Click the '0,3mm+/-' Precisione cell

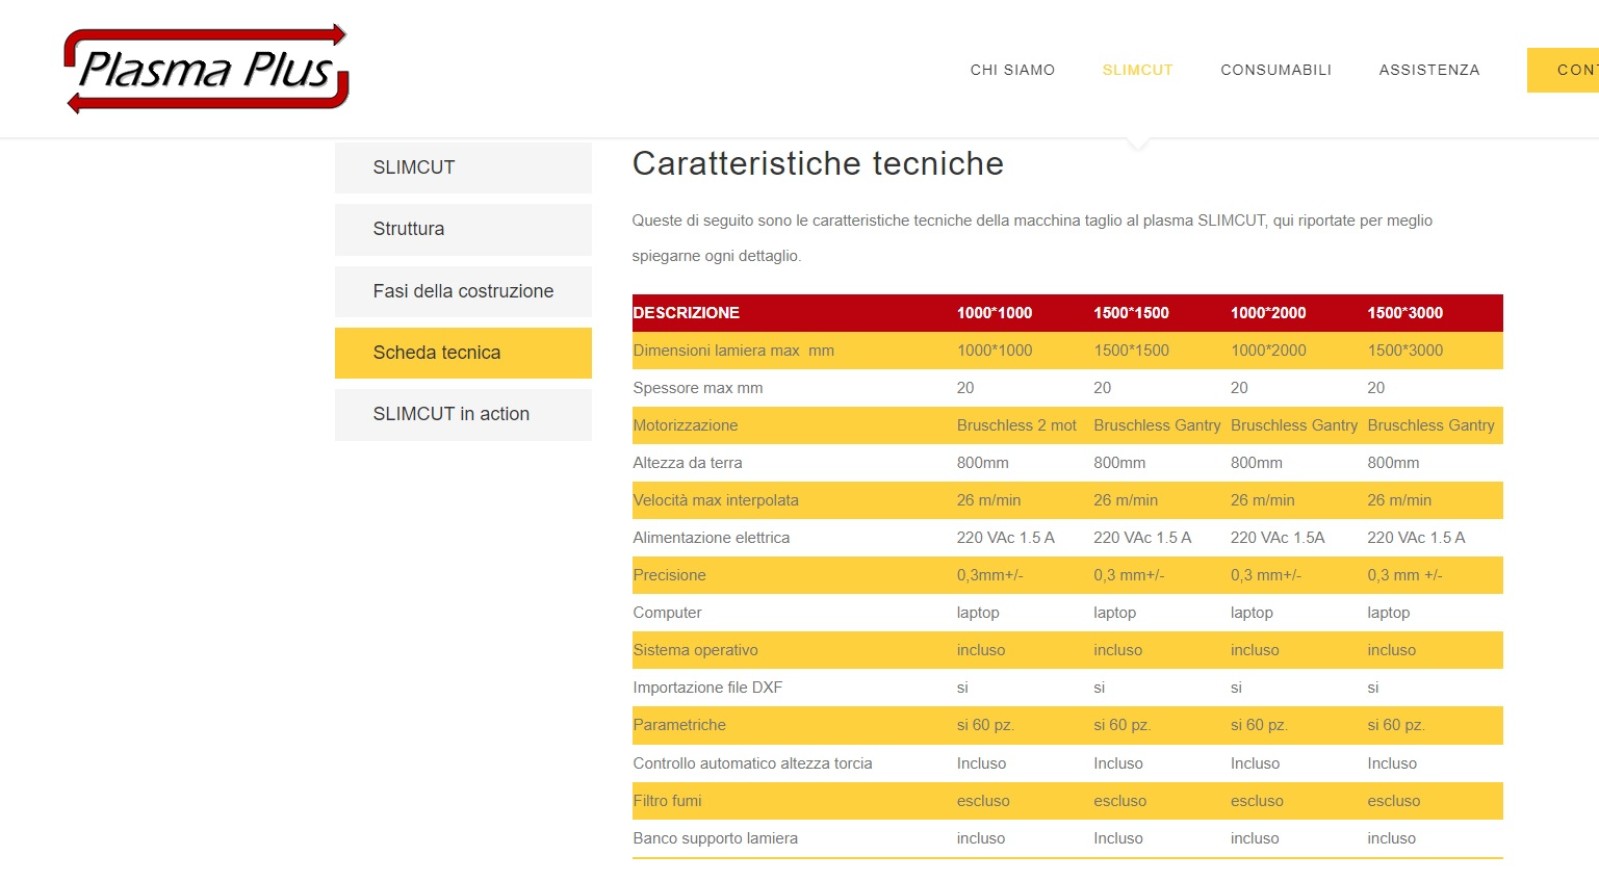[x=990, y=576]
